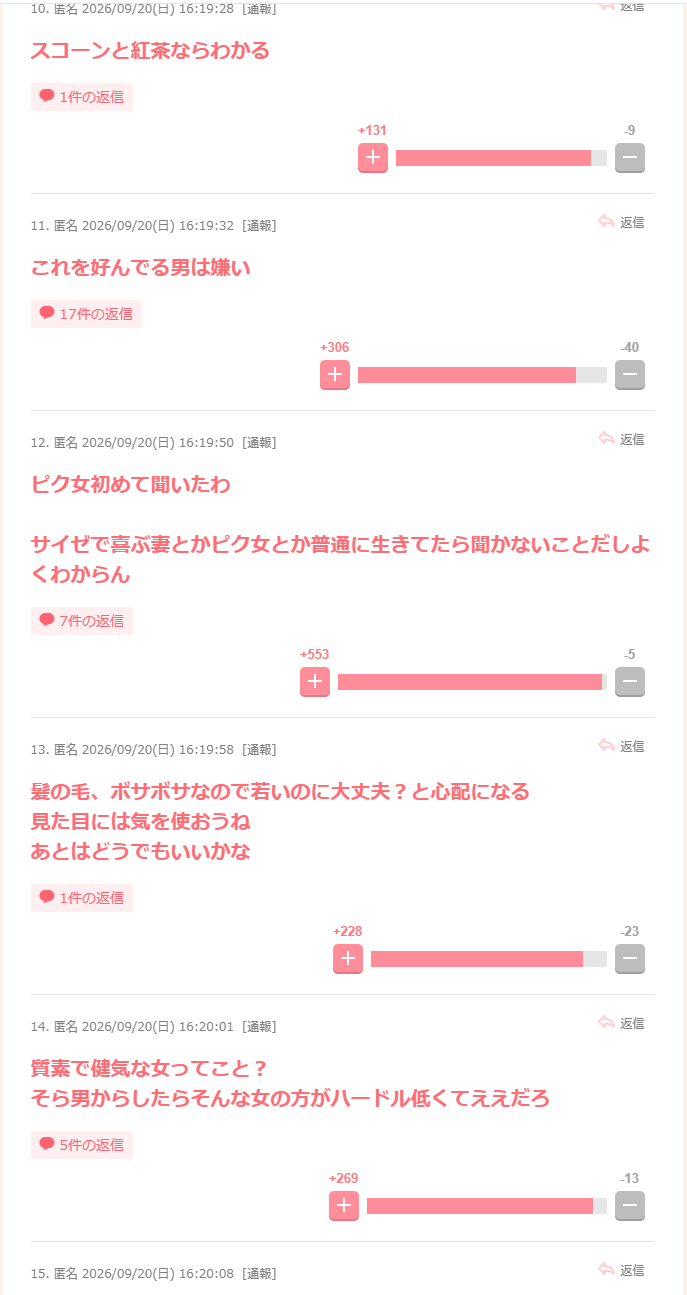Downvote comment 11 with minus button
The width and height of the screenshot is (687, 1295).
point(630,375)
